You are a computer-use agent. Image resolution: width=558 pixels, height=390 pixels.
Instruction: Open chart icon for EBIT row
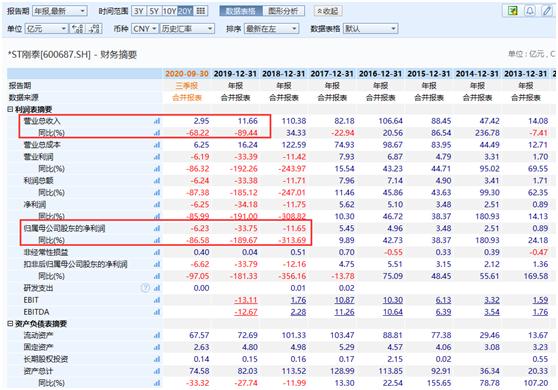tap(157, 300)
